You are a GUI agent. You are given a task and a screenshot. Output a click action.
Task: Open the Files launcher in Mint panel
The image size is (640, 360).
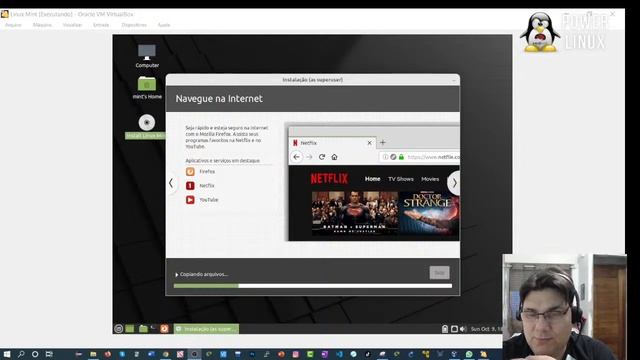pos(143,329)
